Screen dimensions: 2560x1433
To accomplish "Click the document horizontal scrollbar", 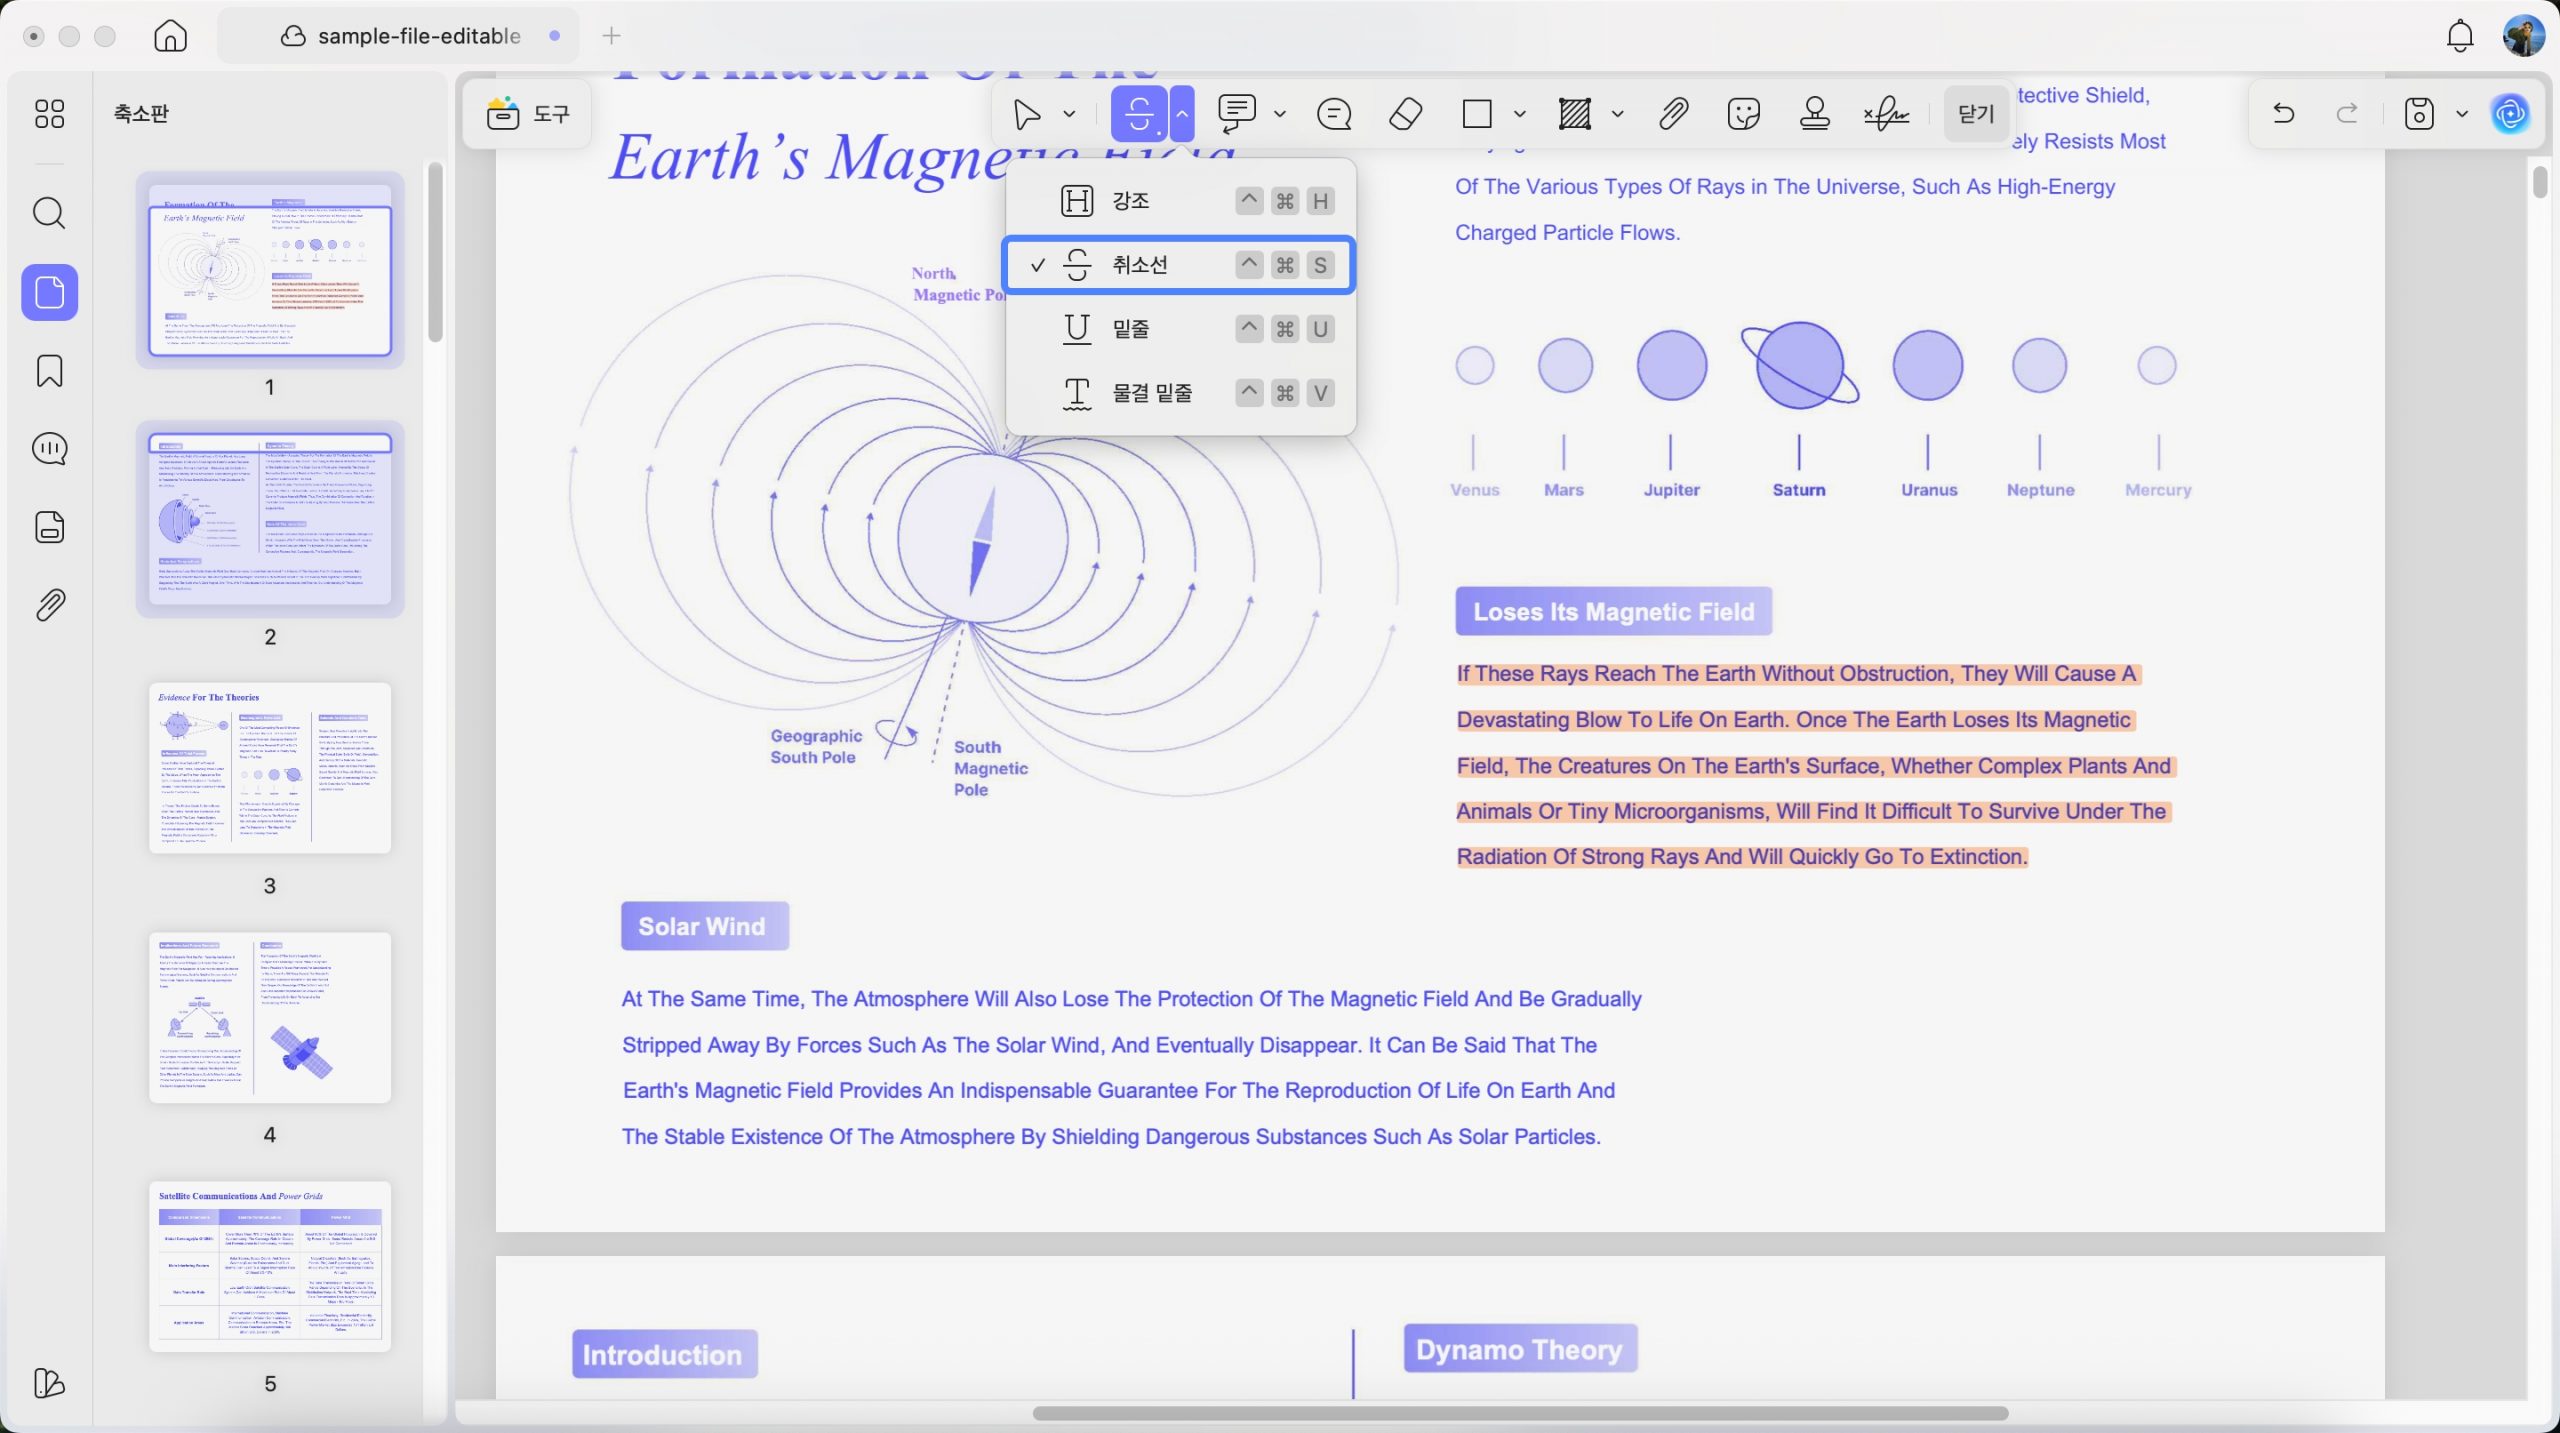I will pyautogui.click(x=1520, y=1413).
